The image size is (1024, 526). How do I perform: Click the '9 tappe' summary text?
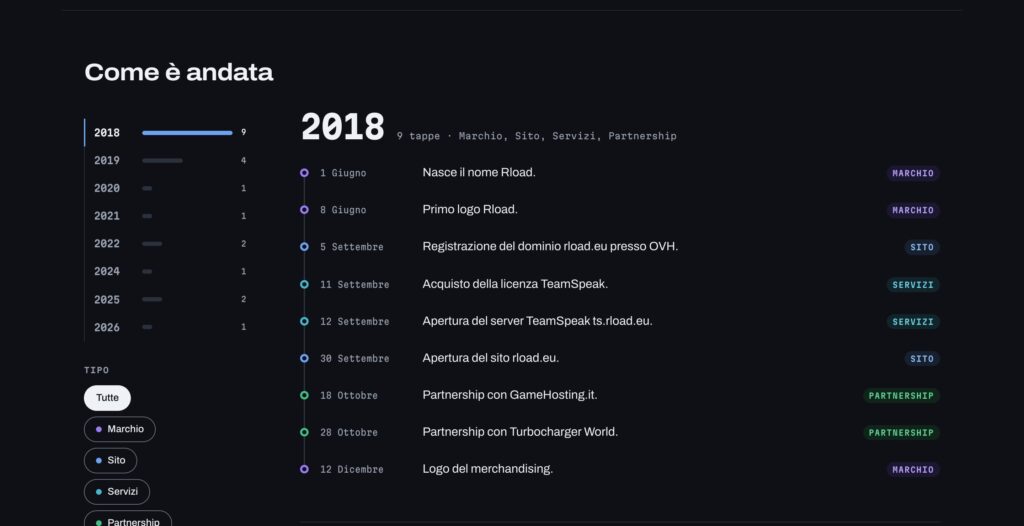coord(418,136)
